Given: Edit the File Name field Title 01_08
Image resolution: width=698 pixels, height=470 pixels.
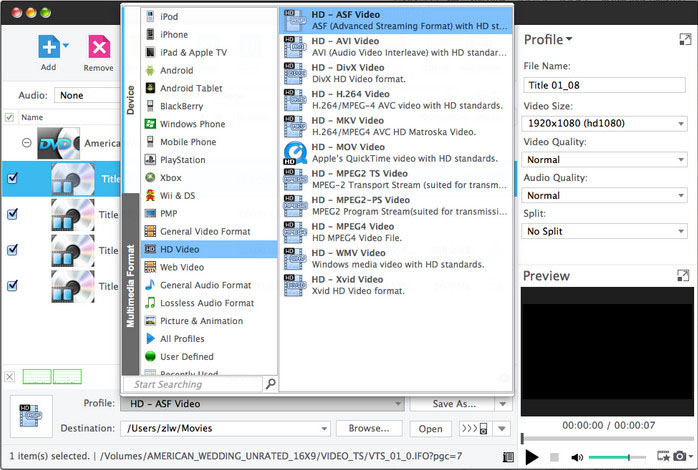Looking at the screenshot, I should (x=605, y=85).
